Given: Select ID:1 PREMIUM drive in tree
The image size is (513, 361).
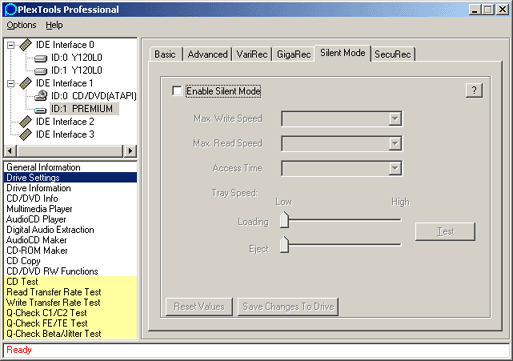Looking at the screenshot, I should click(81, 109).
